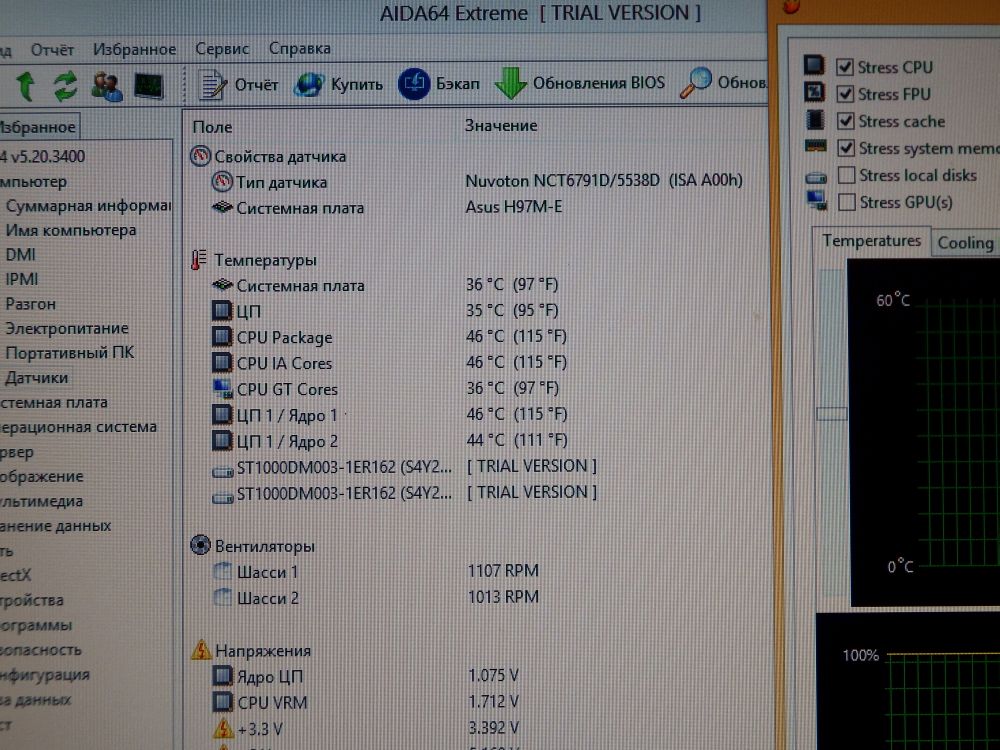Select Электропитание tree item

coord(67,328)
